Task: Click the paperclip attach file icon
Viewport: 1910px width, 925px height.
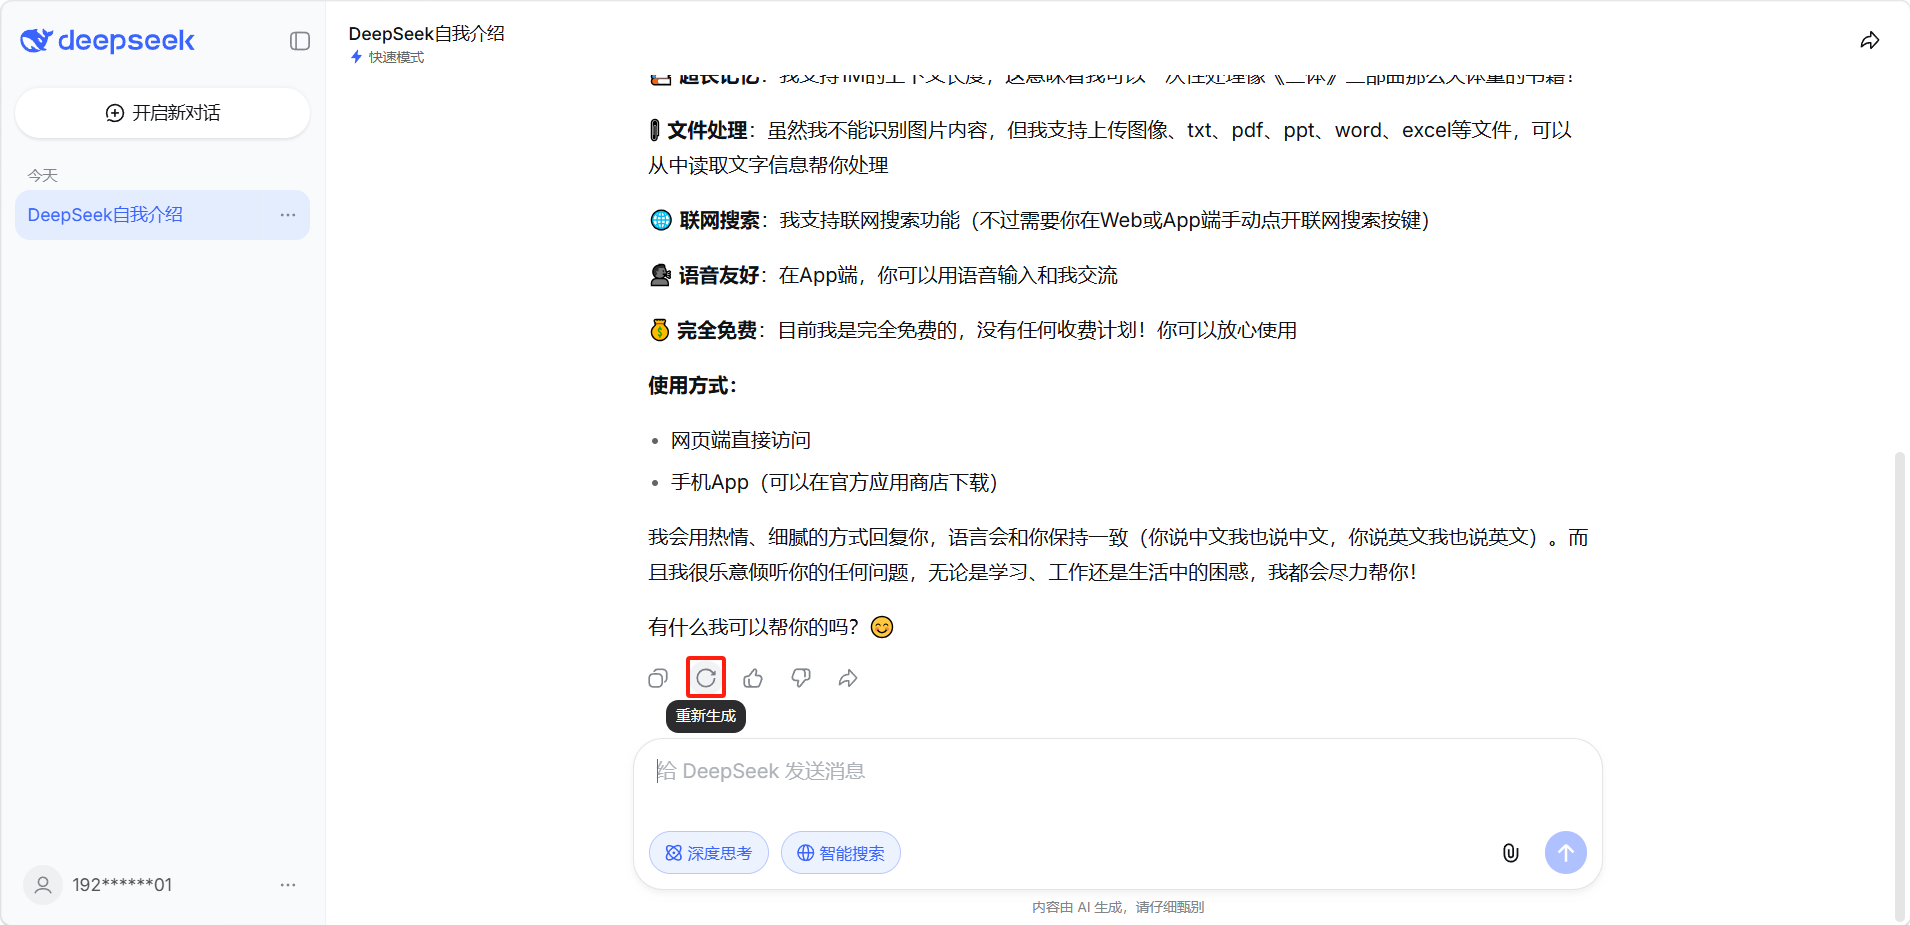Action: click(x=1510, y=853)
